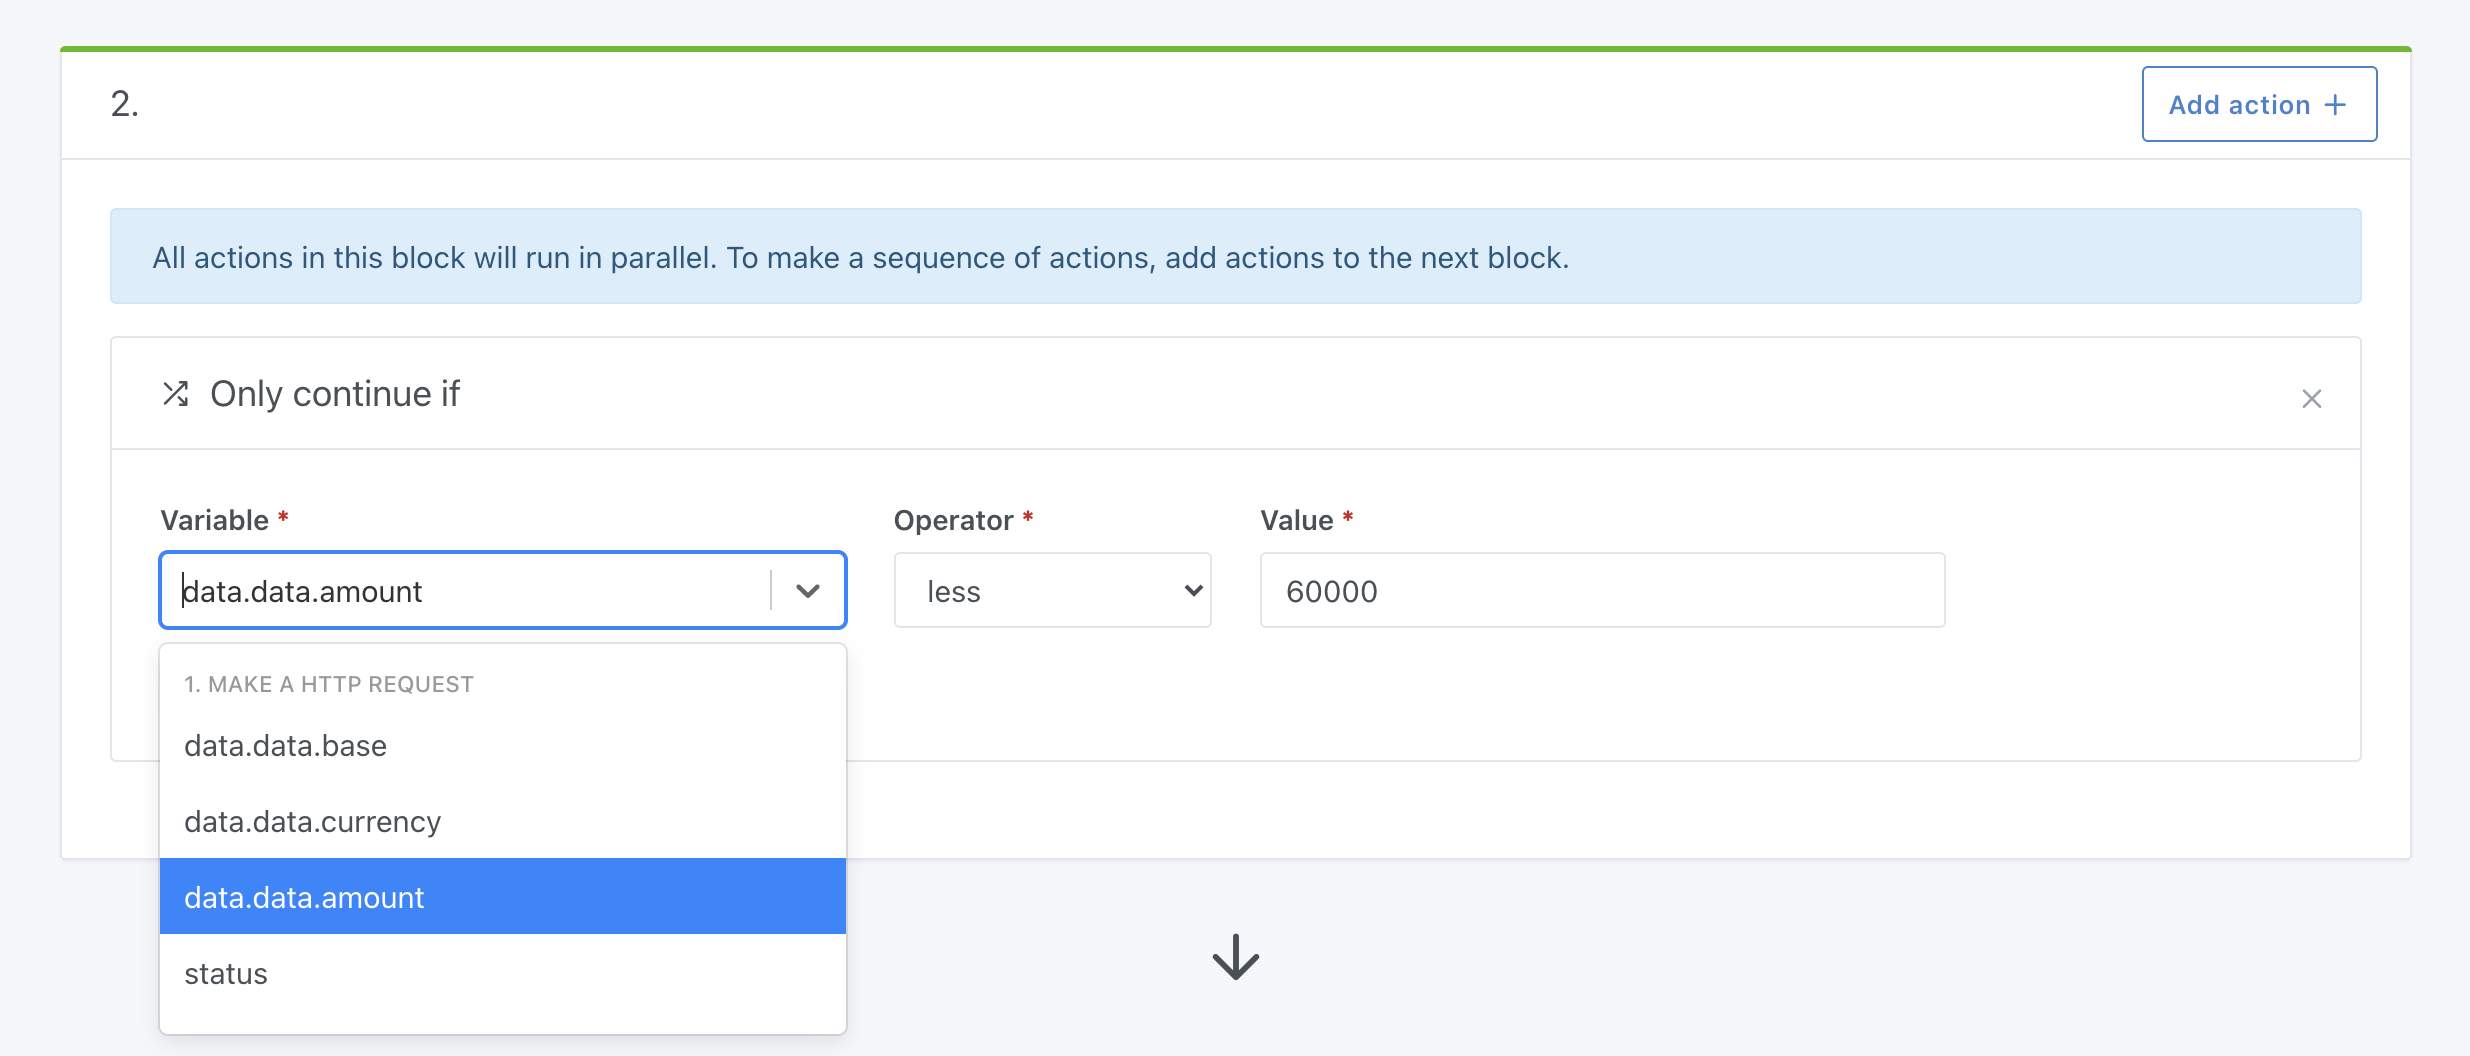Click the Value field containing 60000

click(x=1601, y=590)
